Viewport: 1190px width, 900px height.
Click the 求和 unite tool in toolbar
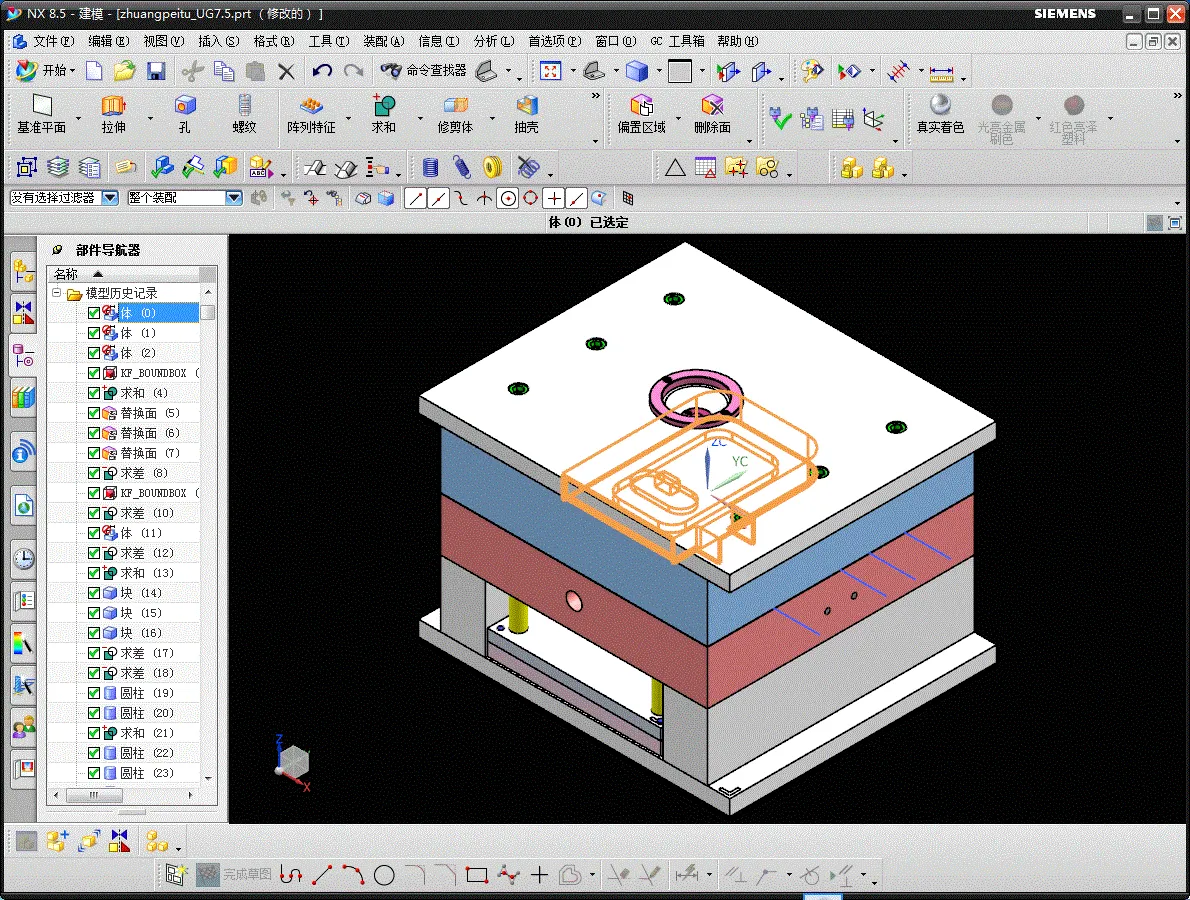(x=383, y=114)
